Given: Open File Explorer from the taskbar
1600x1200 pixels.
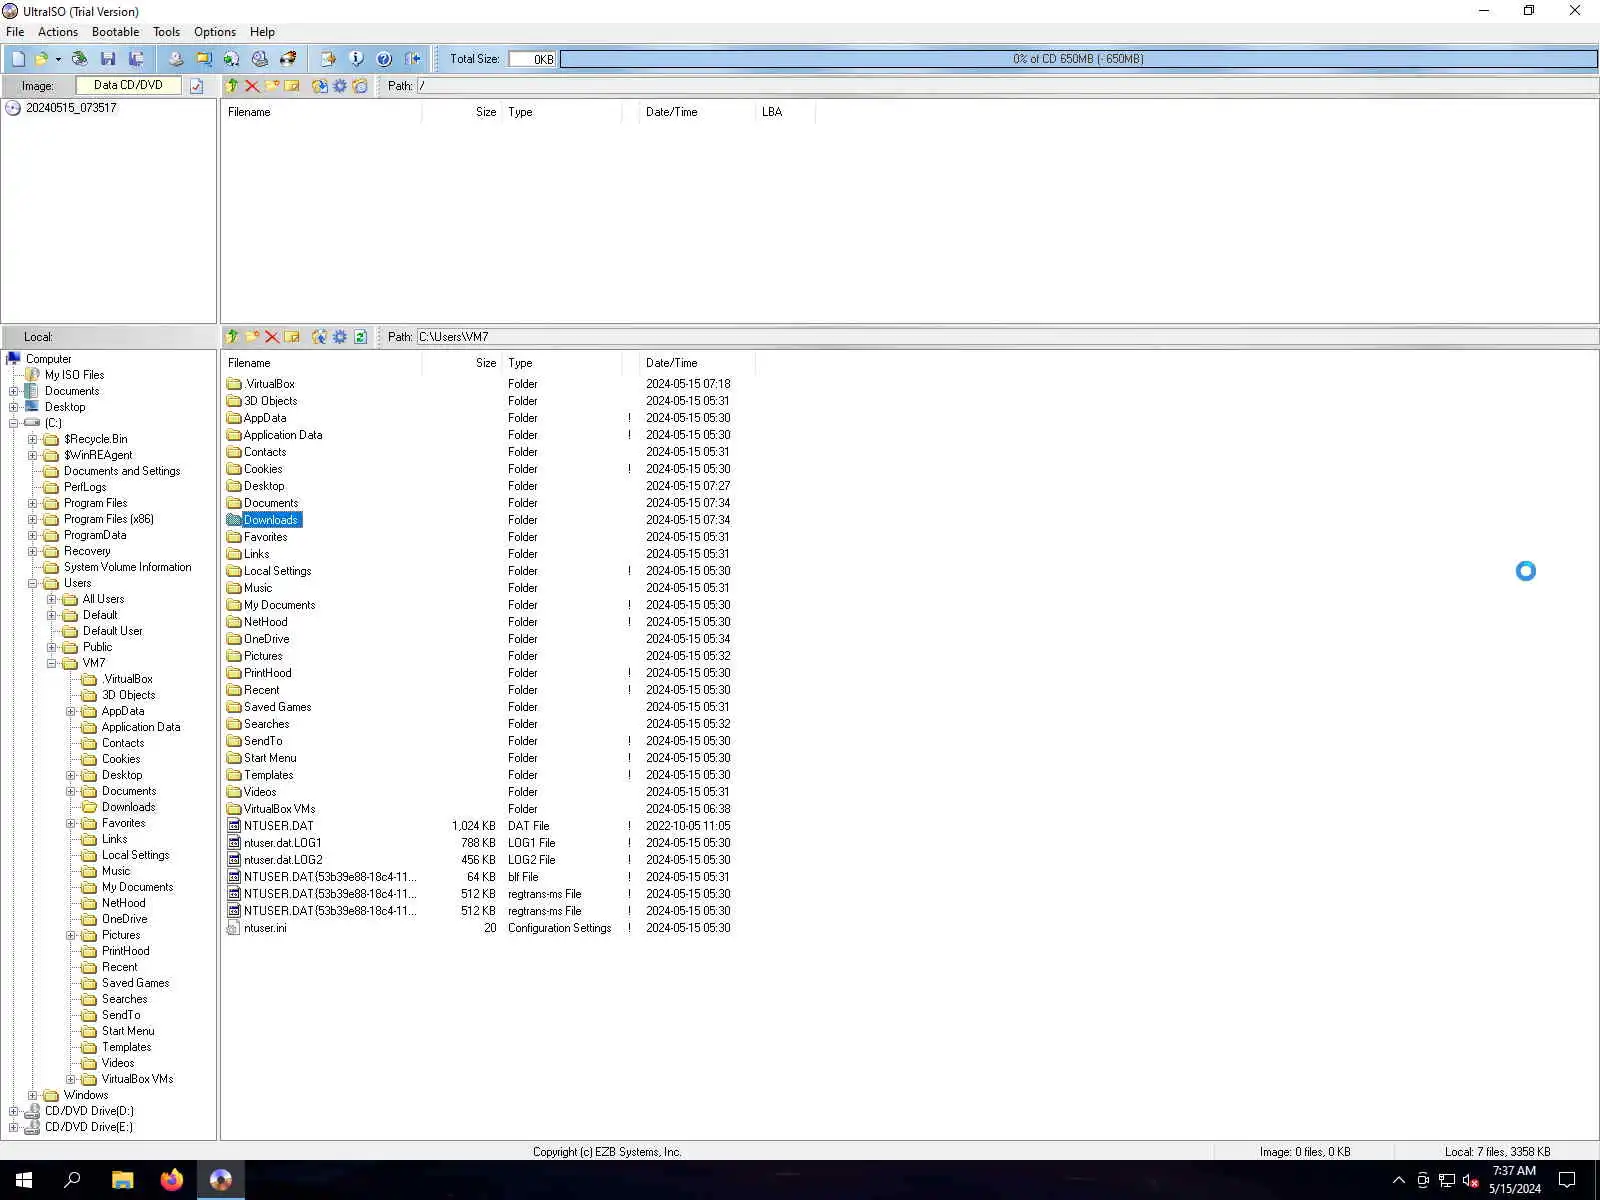Looking at the screenshot, I should click(122, 1180).
